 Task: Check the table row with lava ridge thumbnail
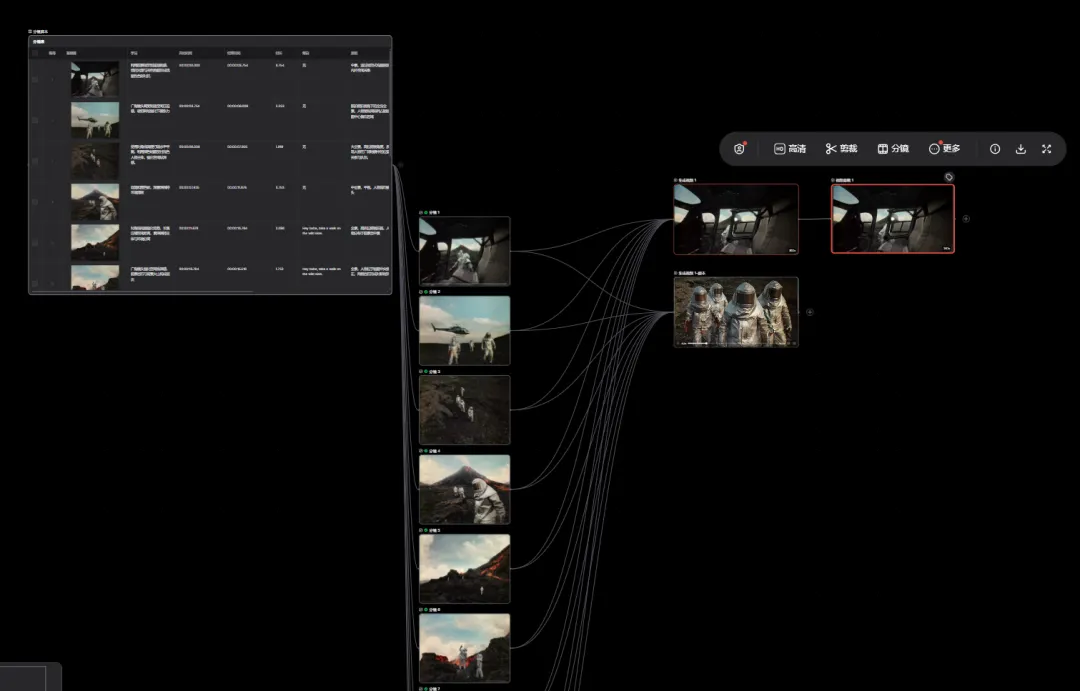point(35,242)
